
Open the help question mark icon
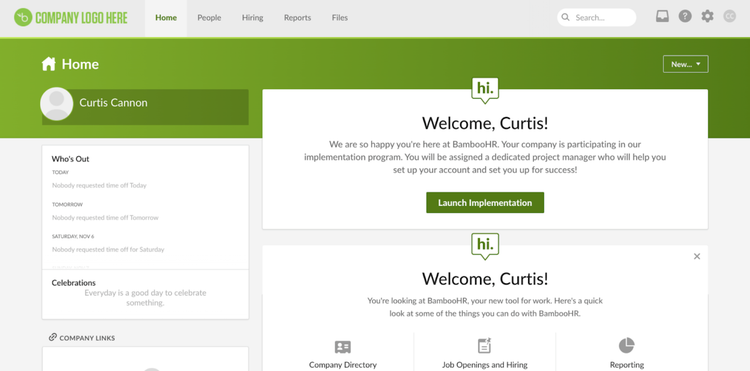tap(685, 17)
